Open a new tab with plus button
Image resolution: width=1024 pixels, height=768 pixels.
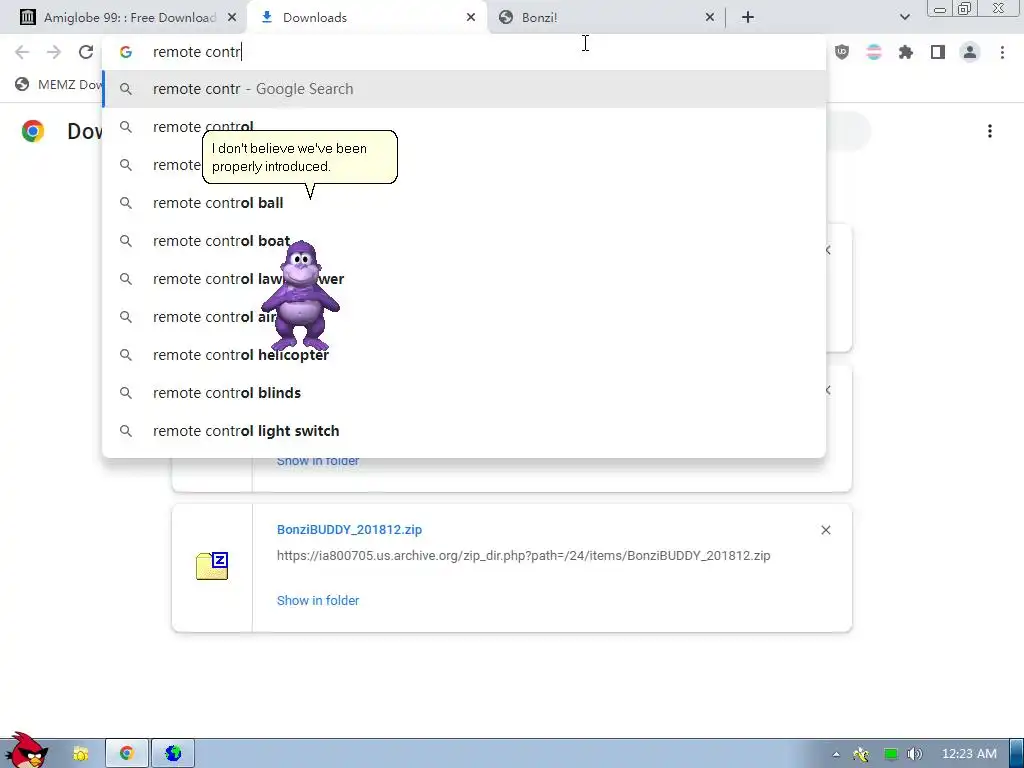748,18
